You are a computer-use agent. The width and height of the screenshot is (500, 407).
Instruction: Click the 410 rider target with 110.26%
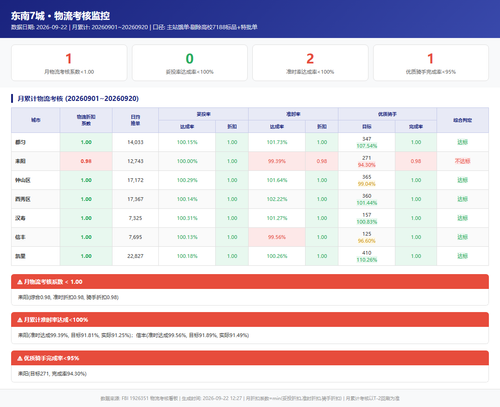pos(367,256)
